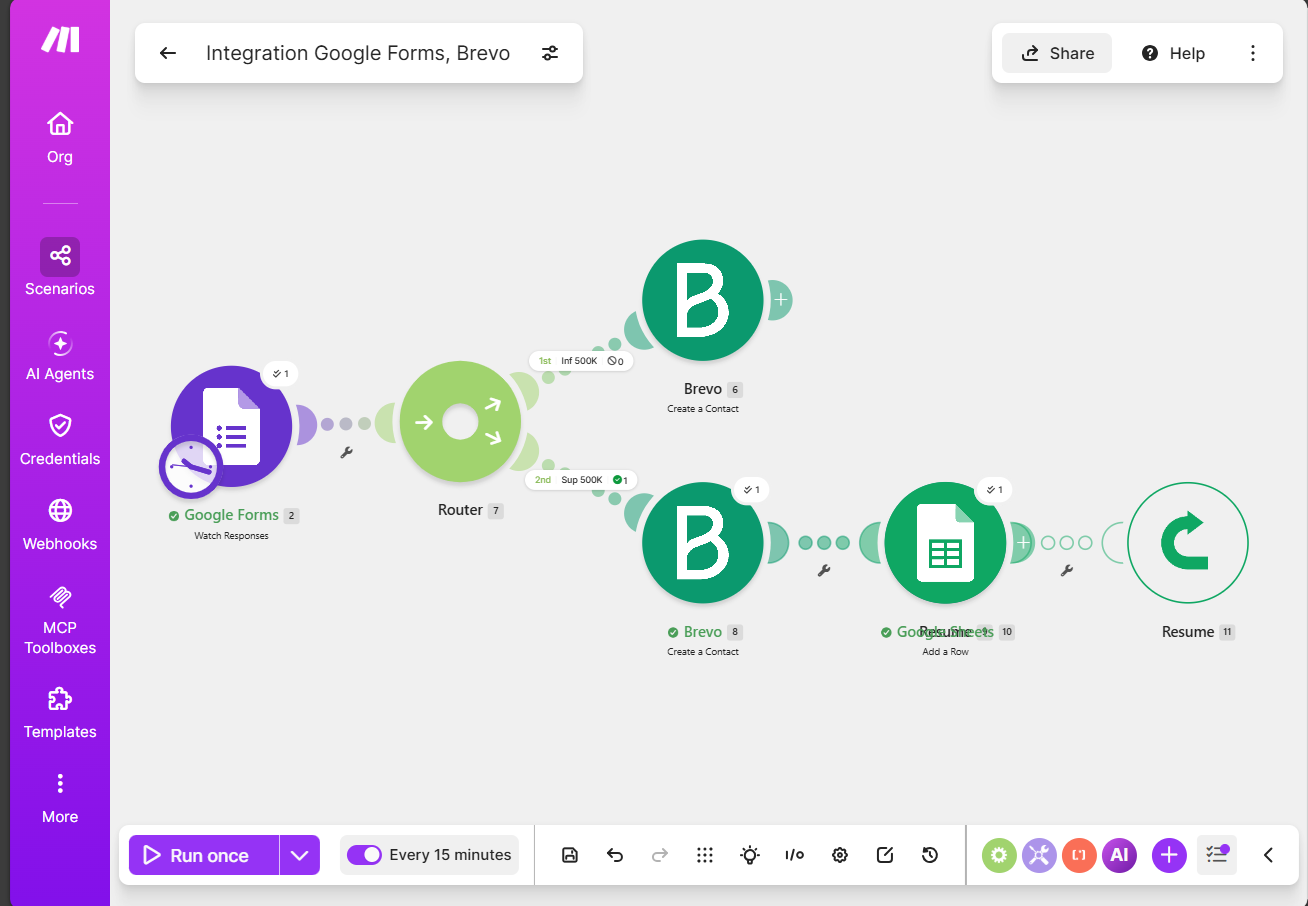The height and width of the screenshot is (906, 1308).
Task: Click the Resume module label
Action: (1188, 632)
